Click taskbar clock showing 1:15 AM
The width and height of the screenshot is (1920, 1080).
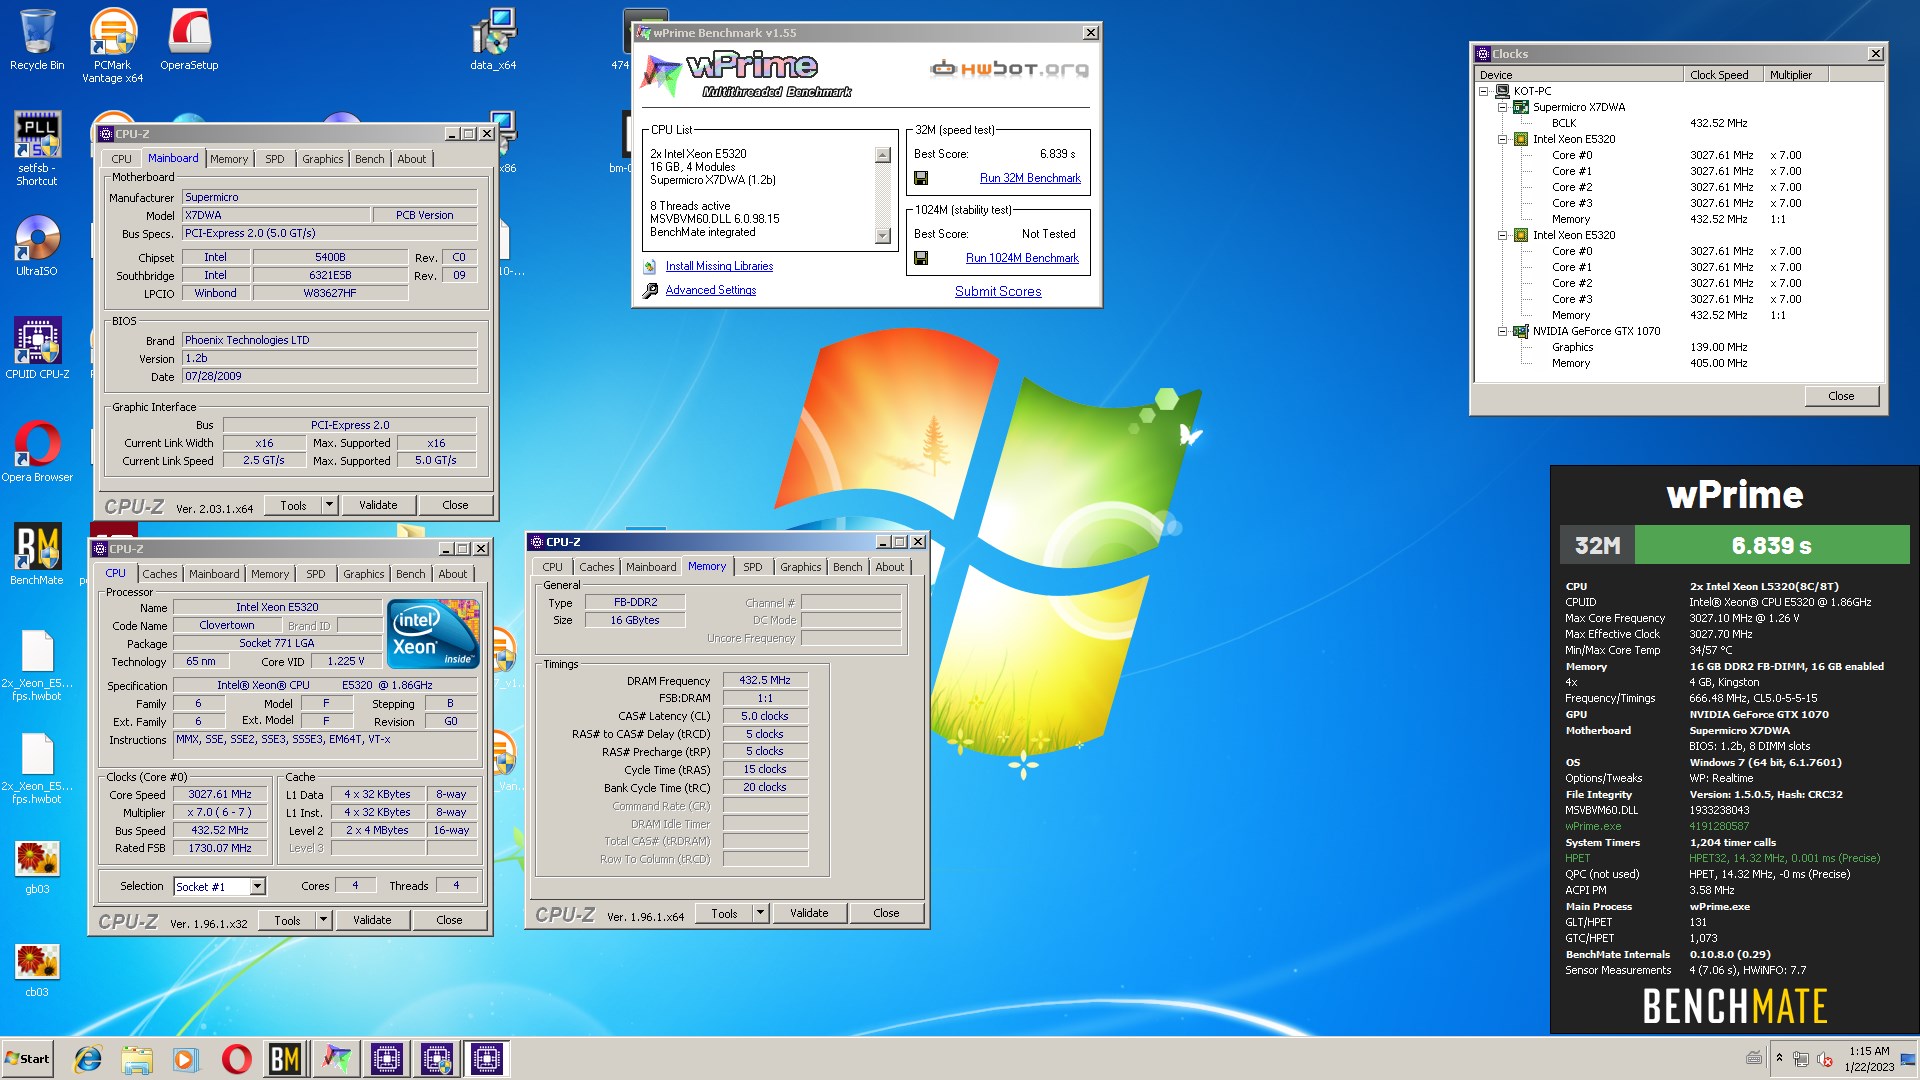tap(1869, 1059)
